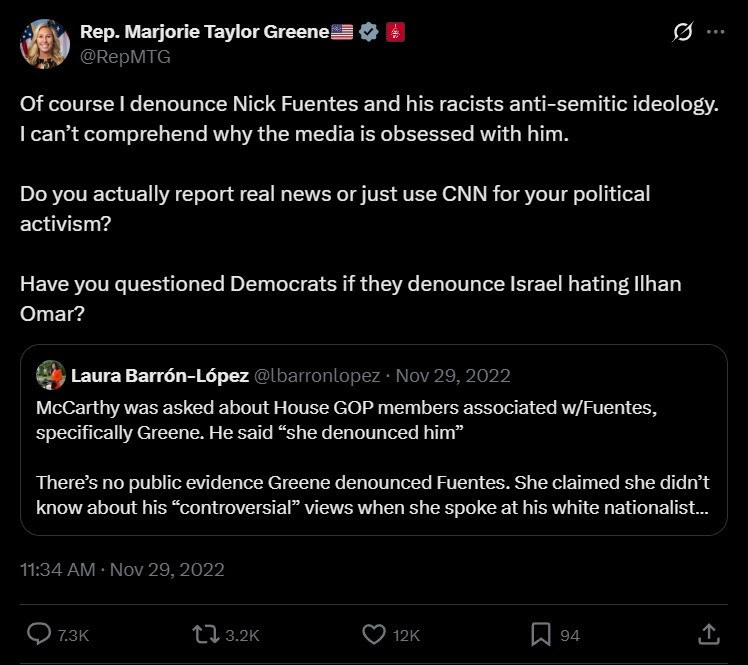748x665 pixels.
Task: Click the quoted tweet's Nov 29, 2022 date
Action: [x=453, y=376]
